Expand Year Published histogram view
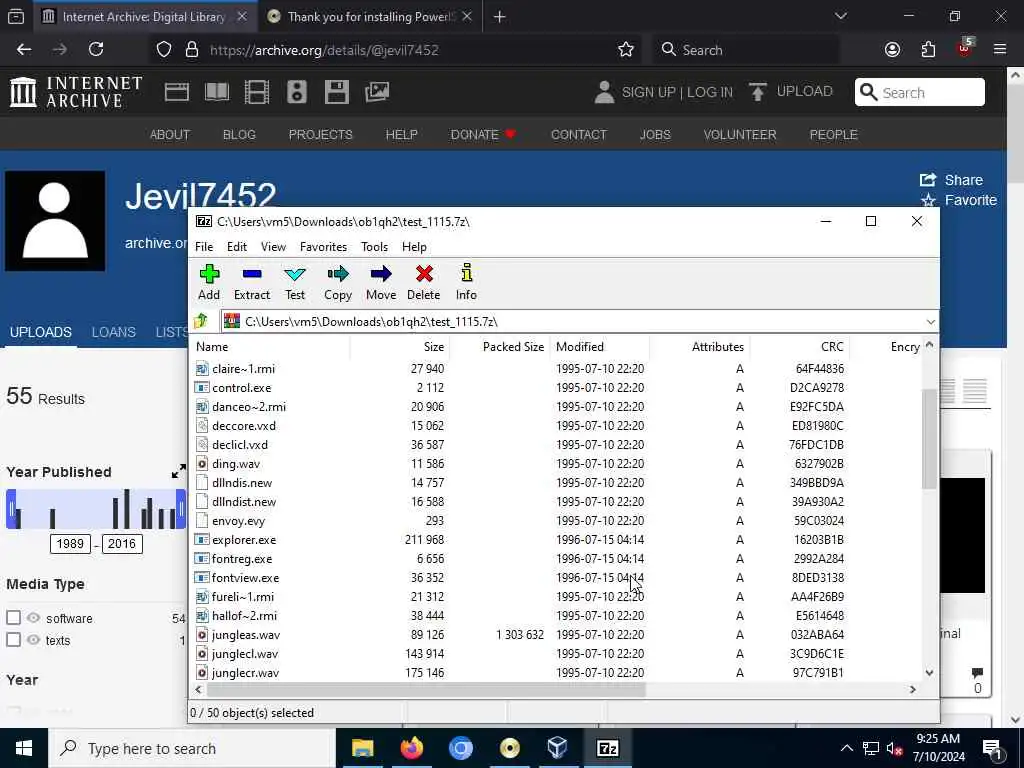This screenshot has width=1024, height=768. click(x=178, y=472)
